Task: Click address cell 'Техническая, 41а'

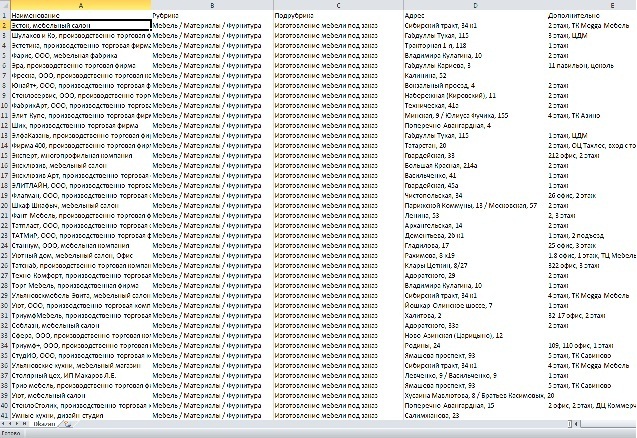Action: coord(475,105)
